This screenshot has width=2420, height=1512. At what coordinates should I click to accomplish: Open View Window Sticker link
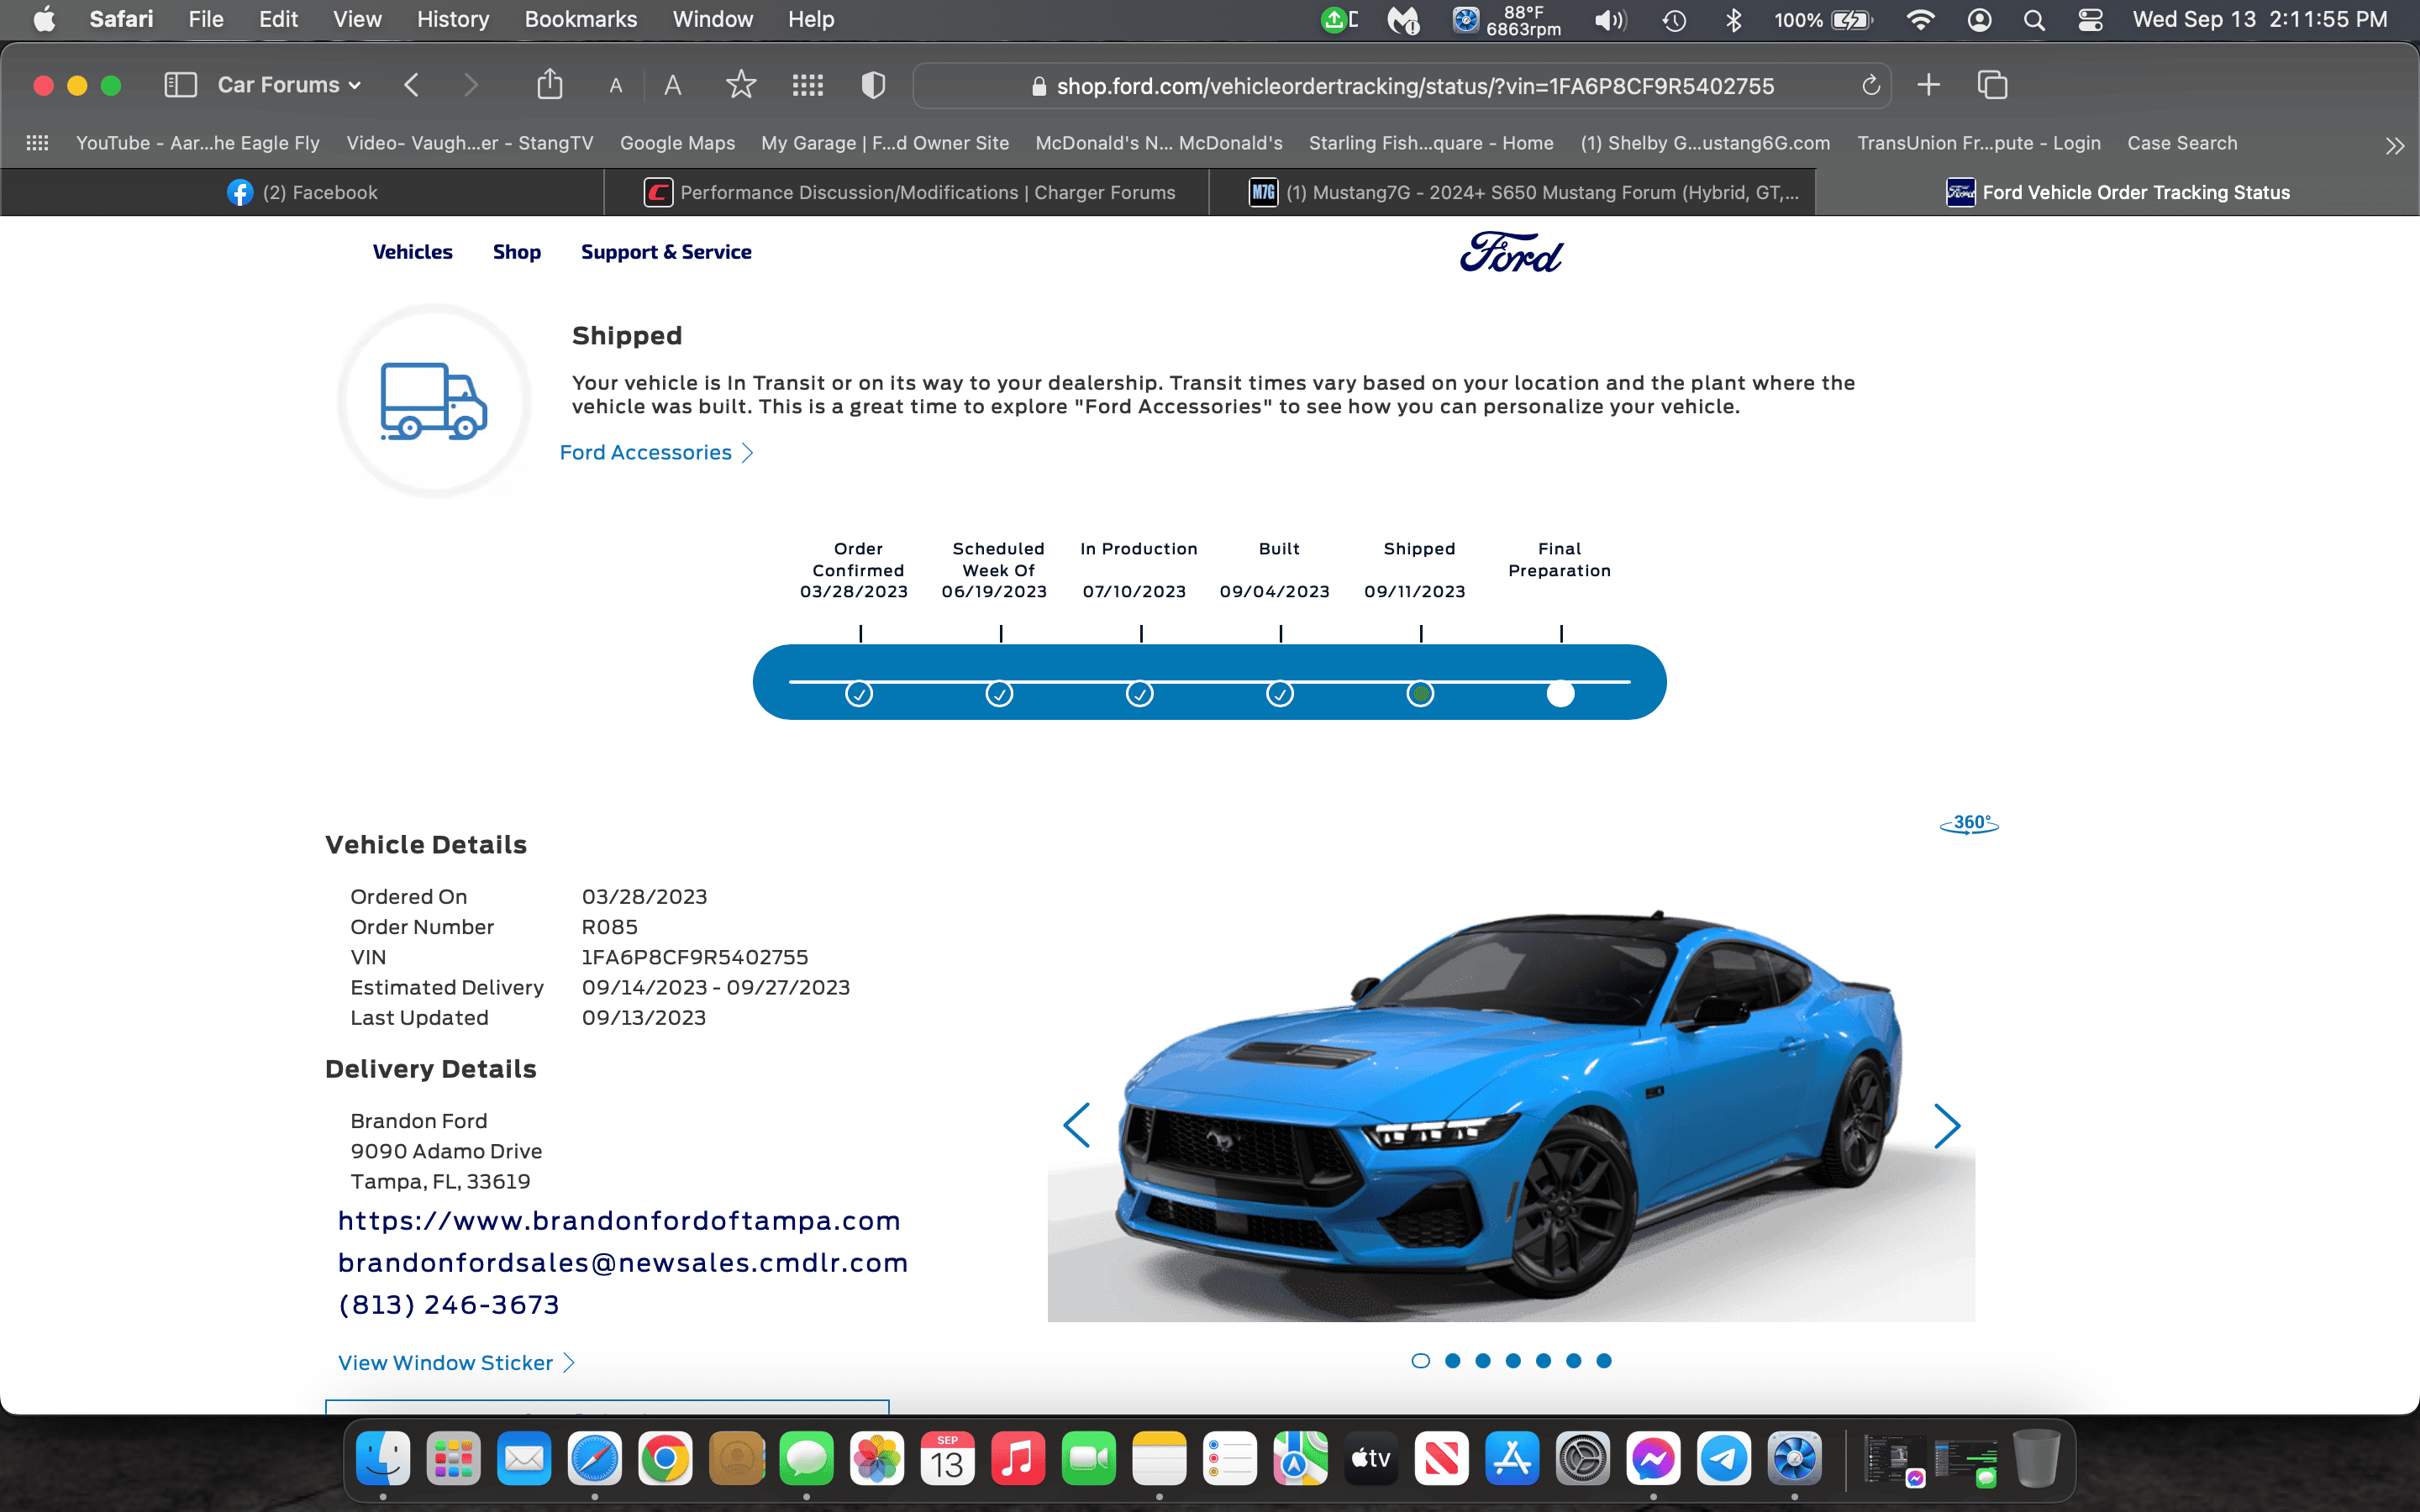coord(456,1362)
